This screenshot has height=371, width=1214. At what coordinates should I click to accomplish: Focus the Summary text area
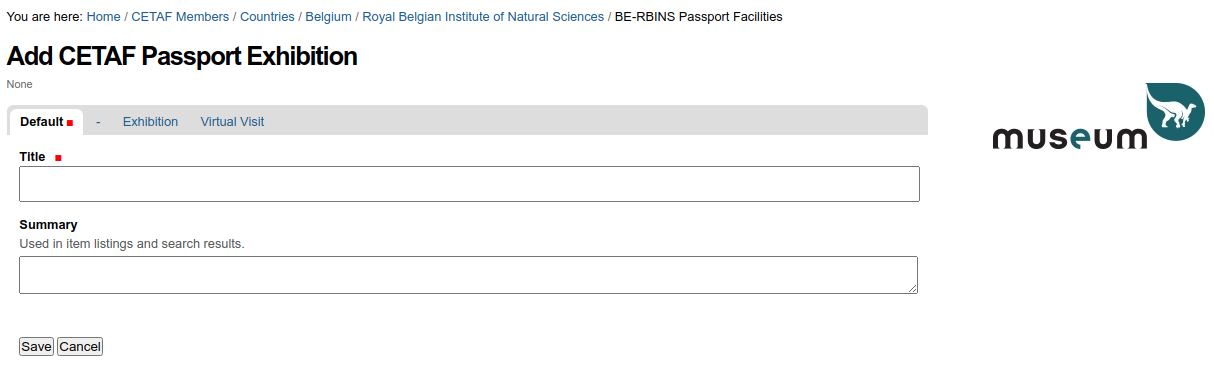[469, 275]
